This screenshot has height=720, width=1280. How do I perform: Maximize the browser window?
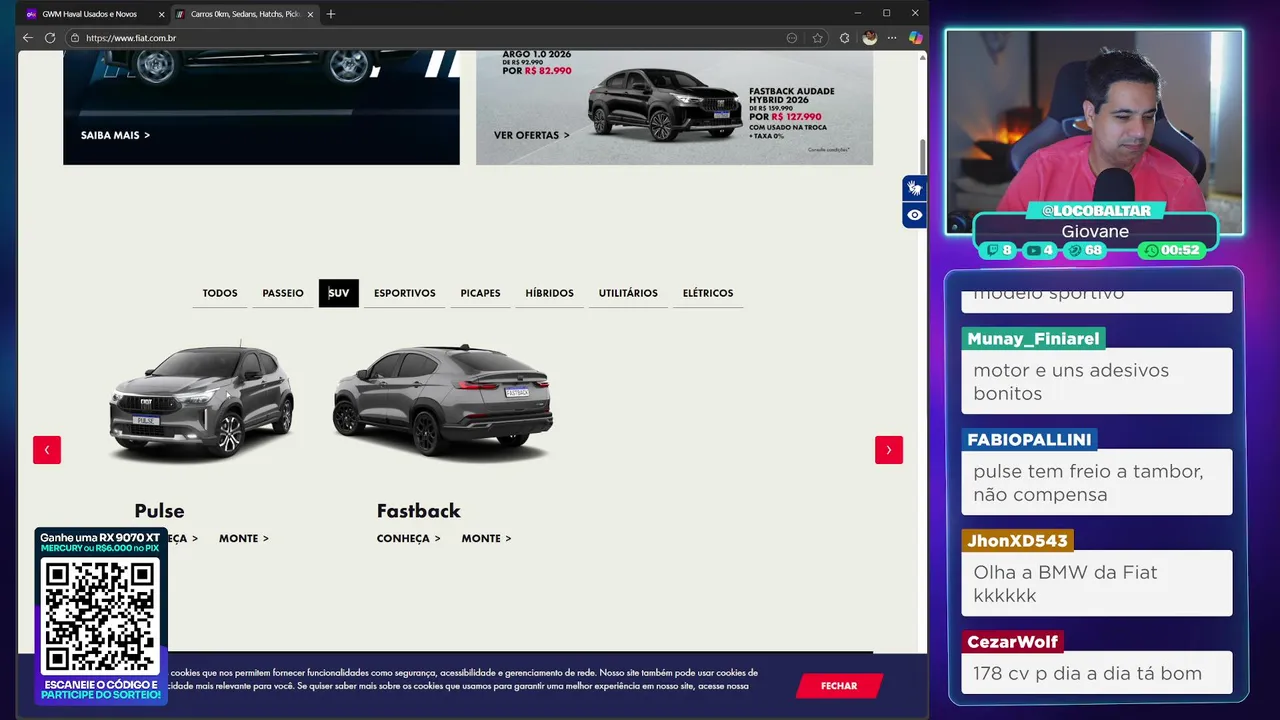coord(886,13)
